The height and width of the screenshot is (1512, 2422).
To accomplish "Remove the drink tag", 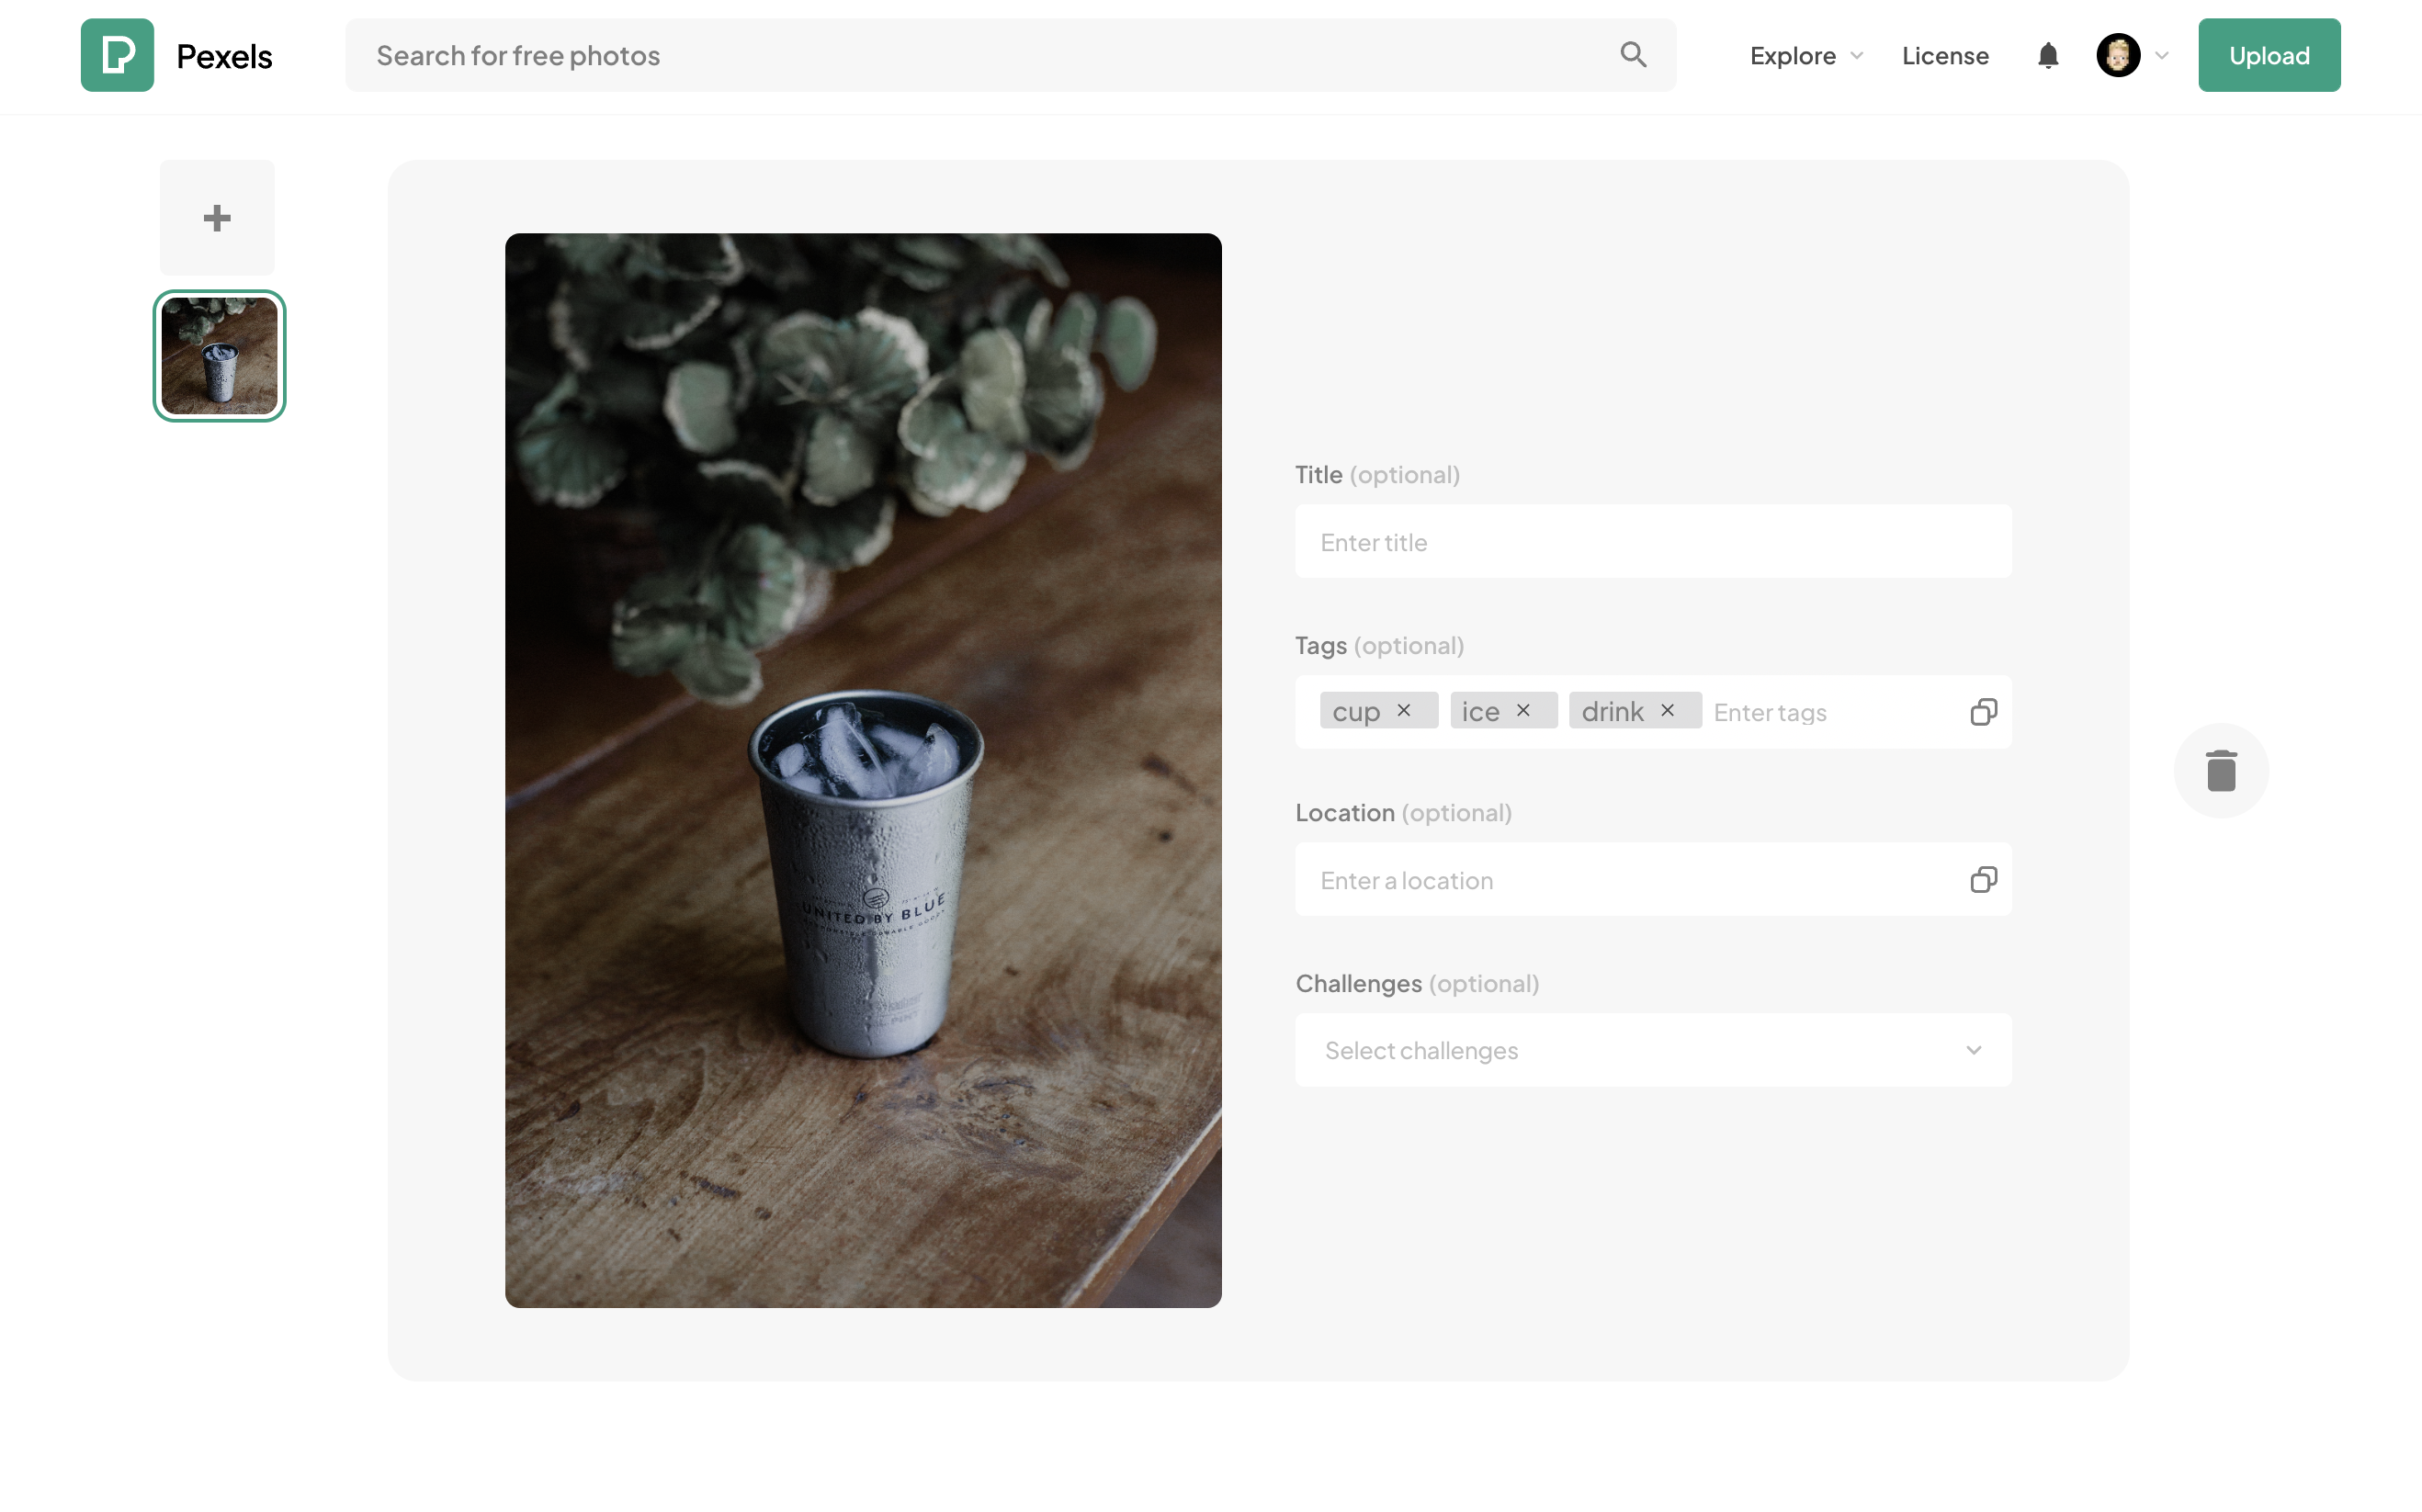I will coord(1667,710).
